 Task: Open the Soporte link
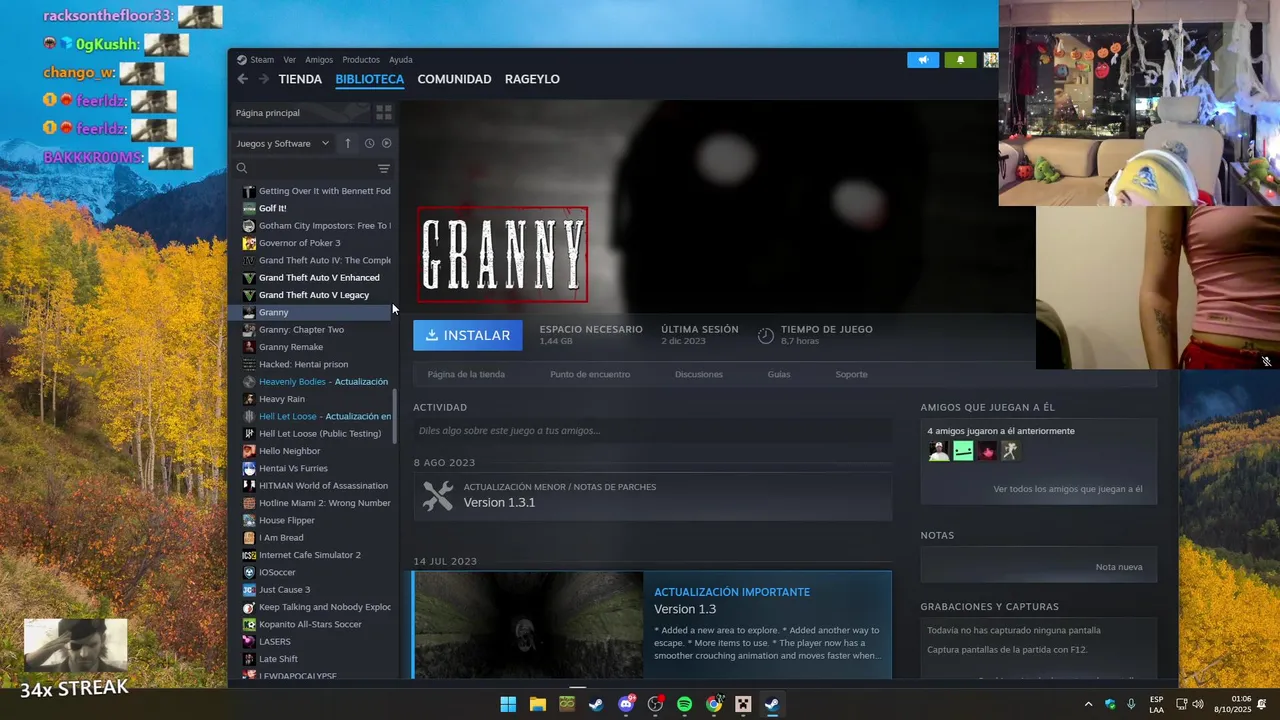click(851, 374)
